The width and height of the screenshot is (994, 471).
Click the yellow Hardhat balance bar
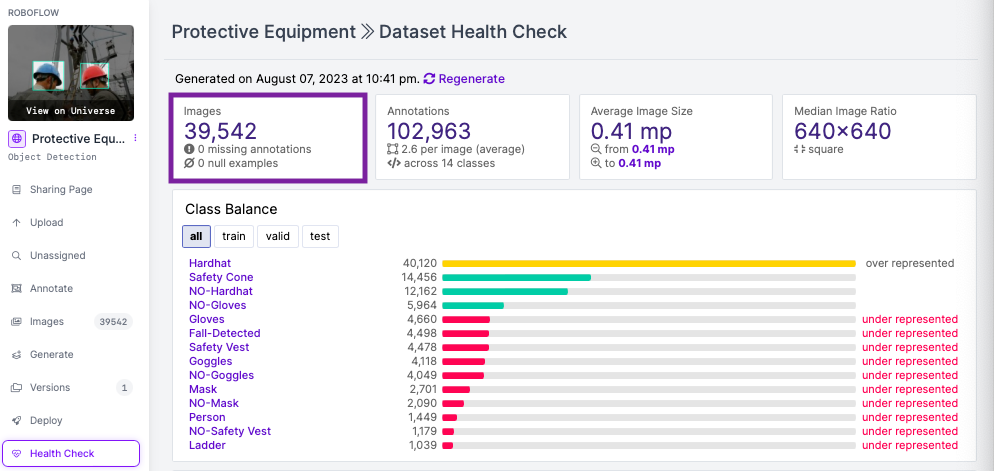click(649, 263)
